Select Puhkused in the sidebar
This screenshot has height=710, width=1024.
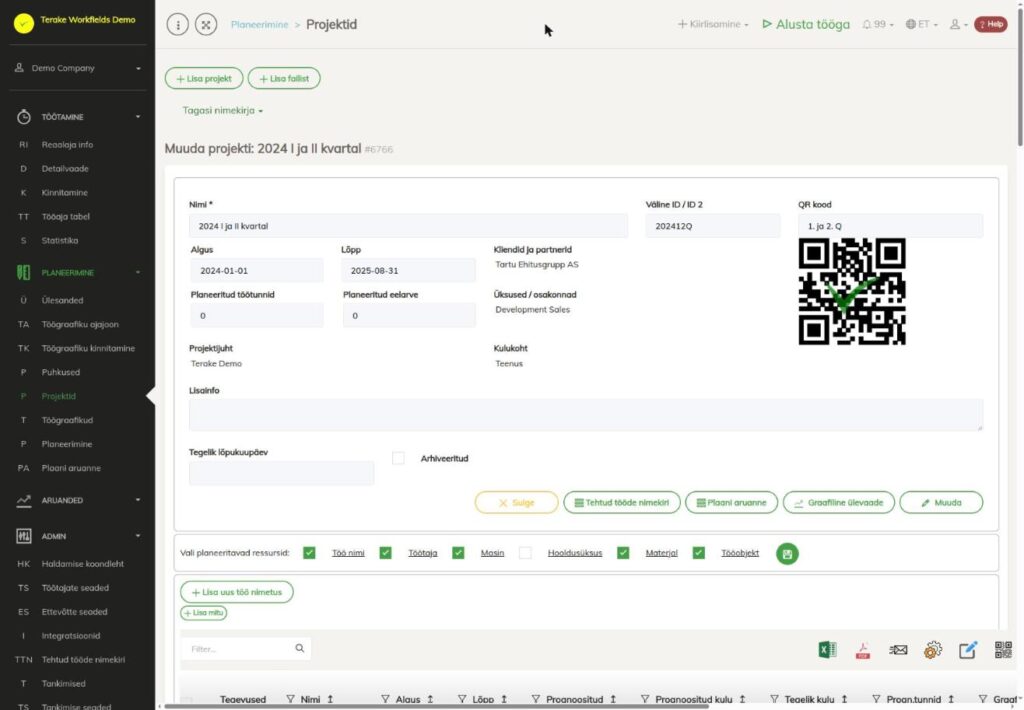tap(61, 372)
